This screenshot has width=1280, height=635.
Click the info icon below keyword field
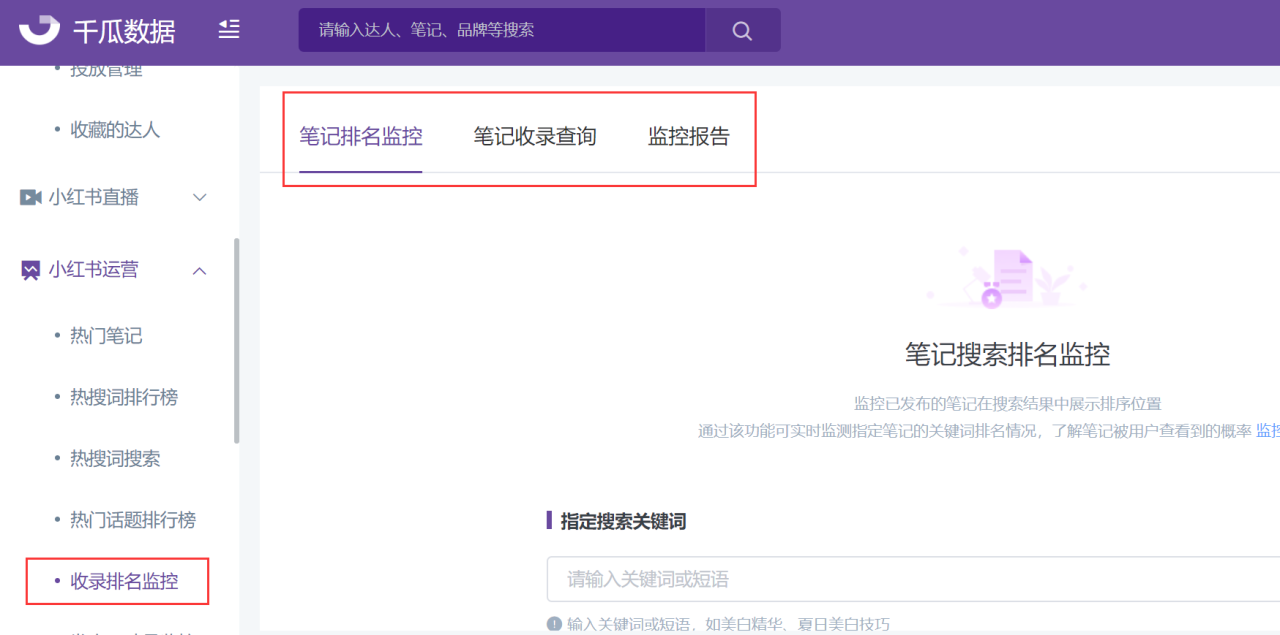[554, 624]
